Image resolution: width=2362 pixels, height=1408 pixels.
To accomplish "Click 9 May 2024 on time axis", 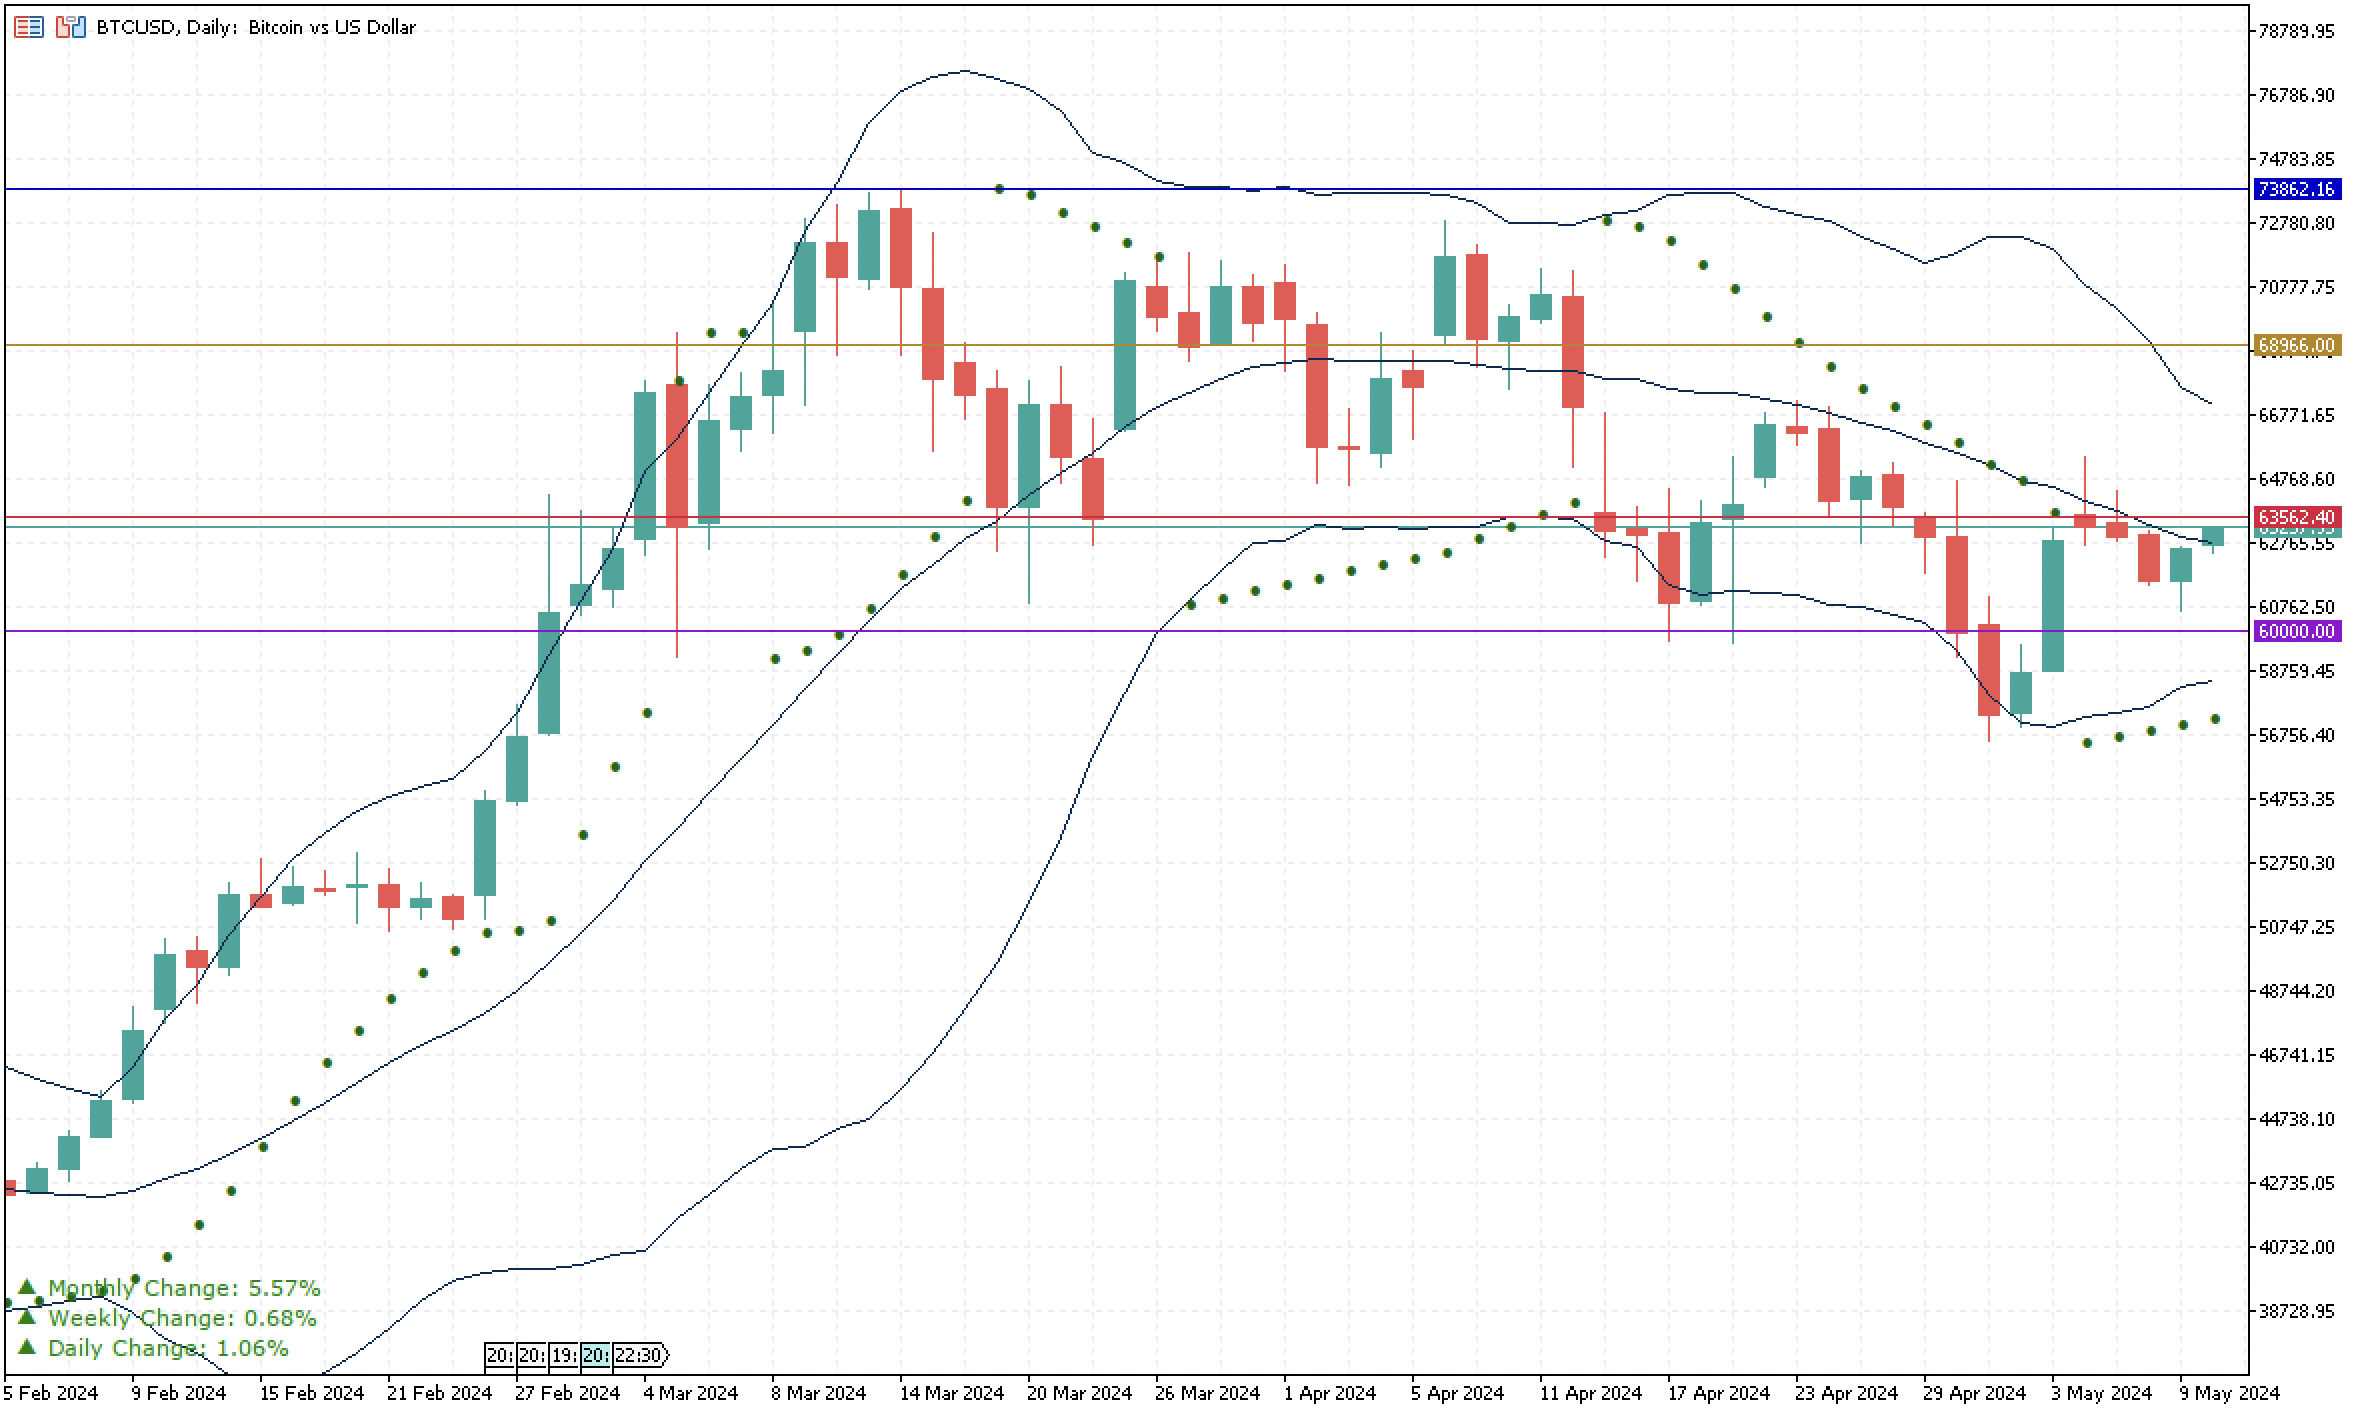I will click(x=2229, y=1392).
